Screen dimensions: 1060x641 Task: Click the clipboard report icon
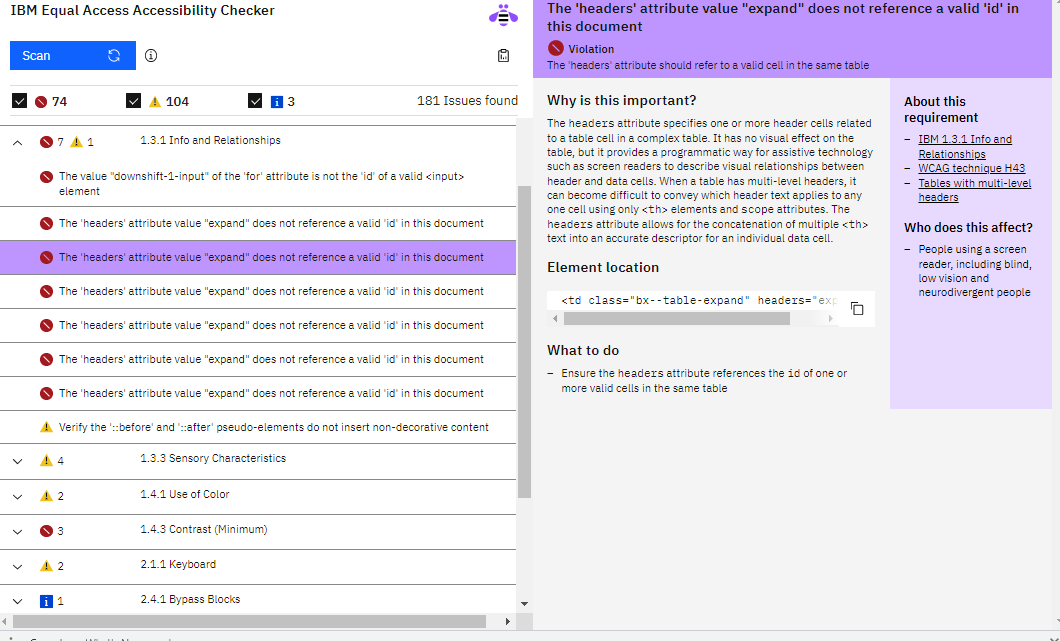point(503,55)
